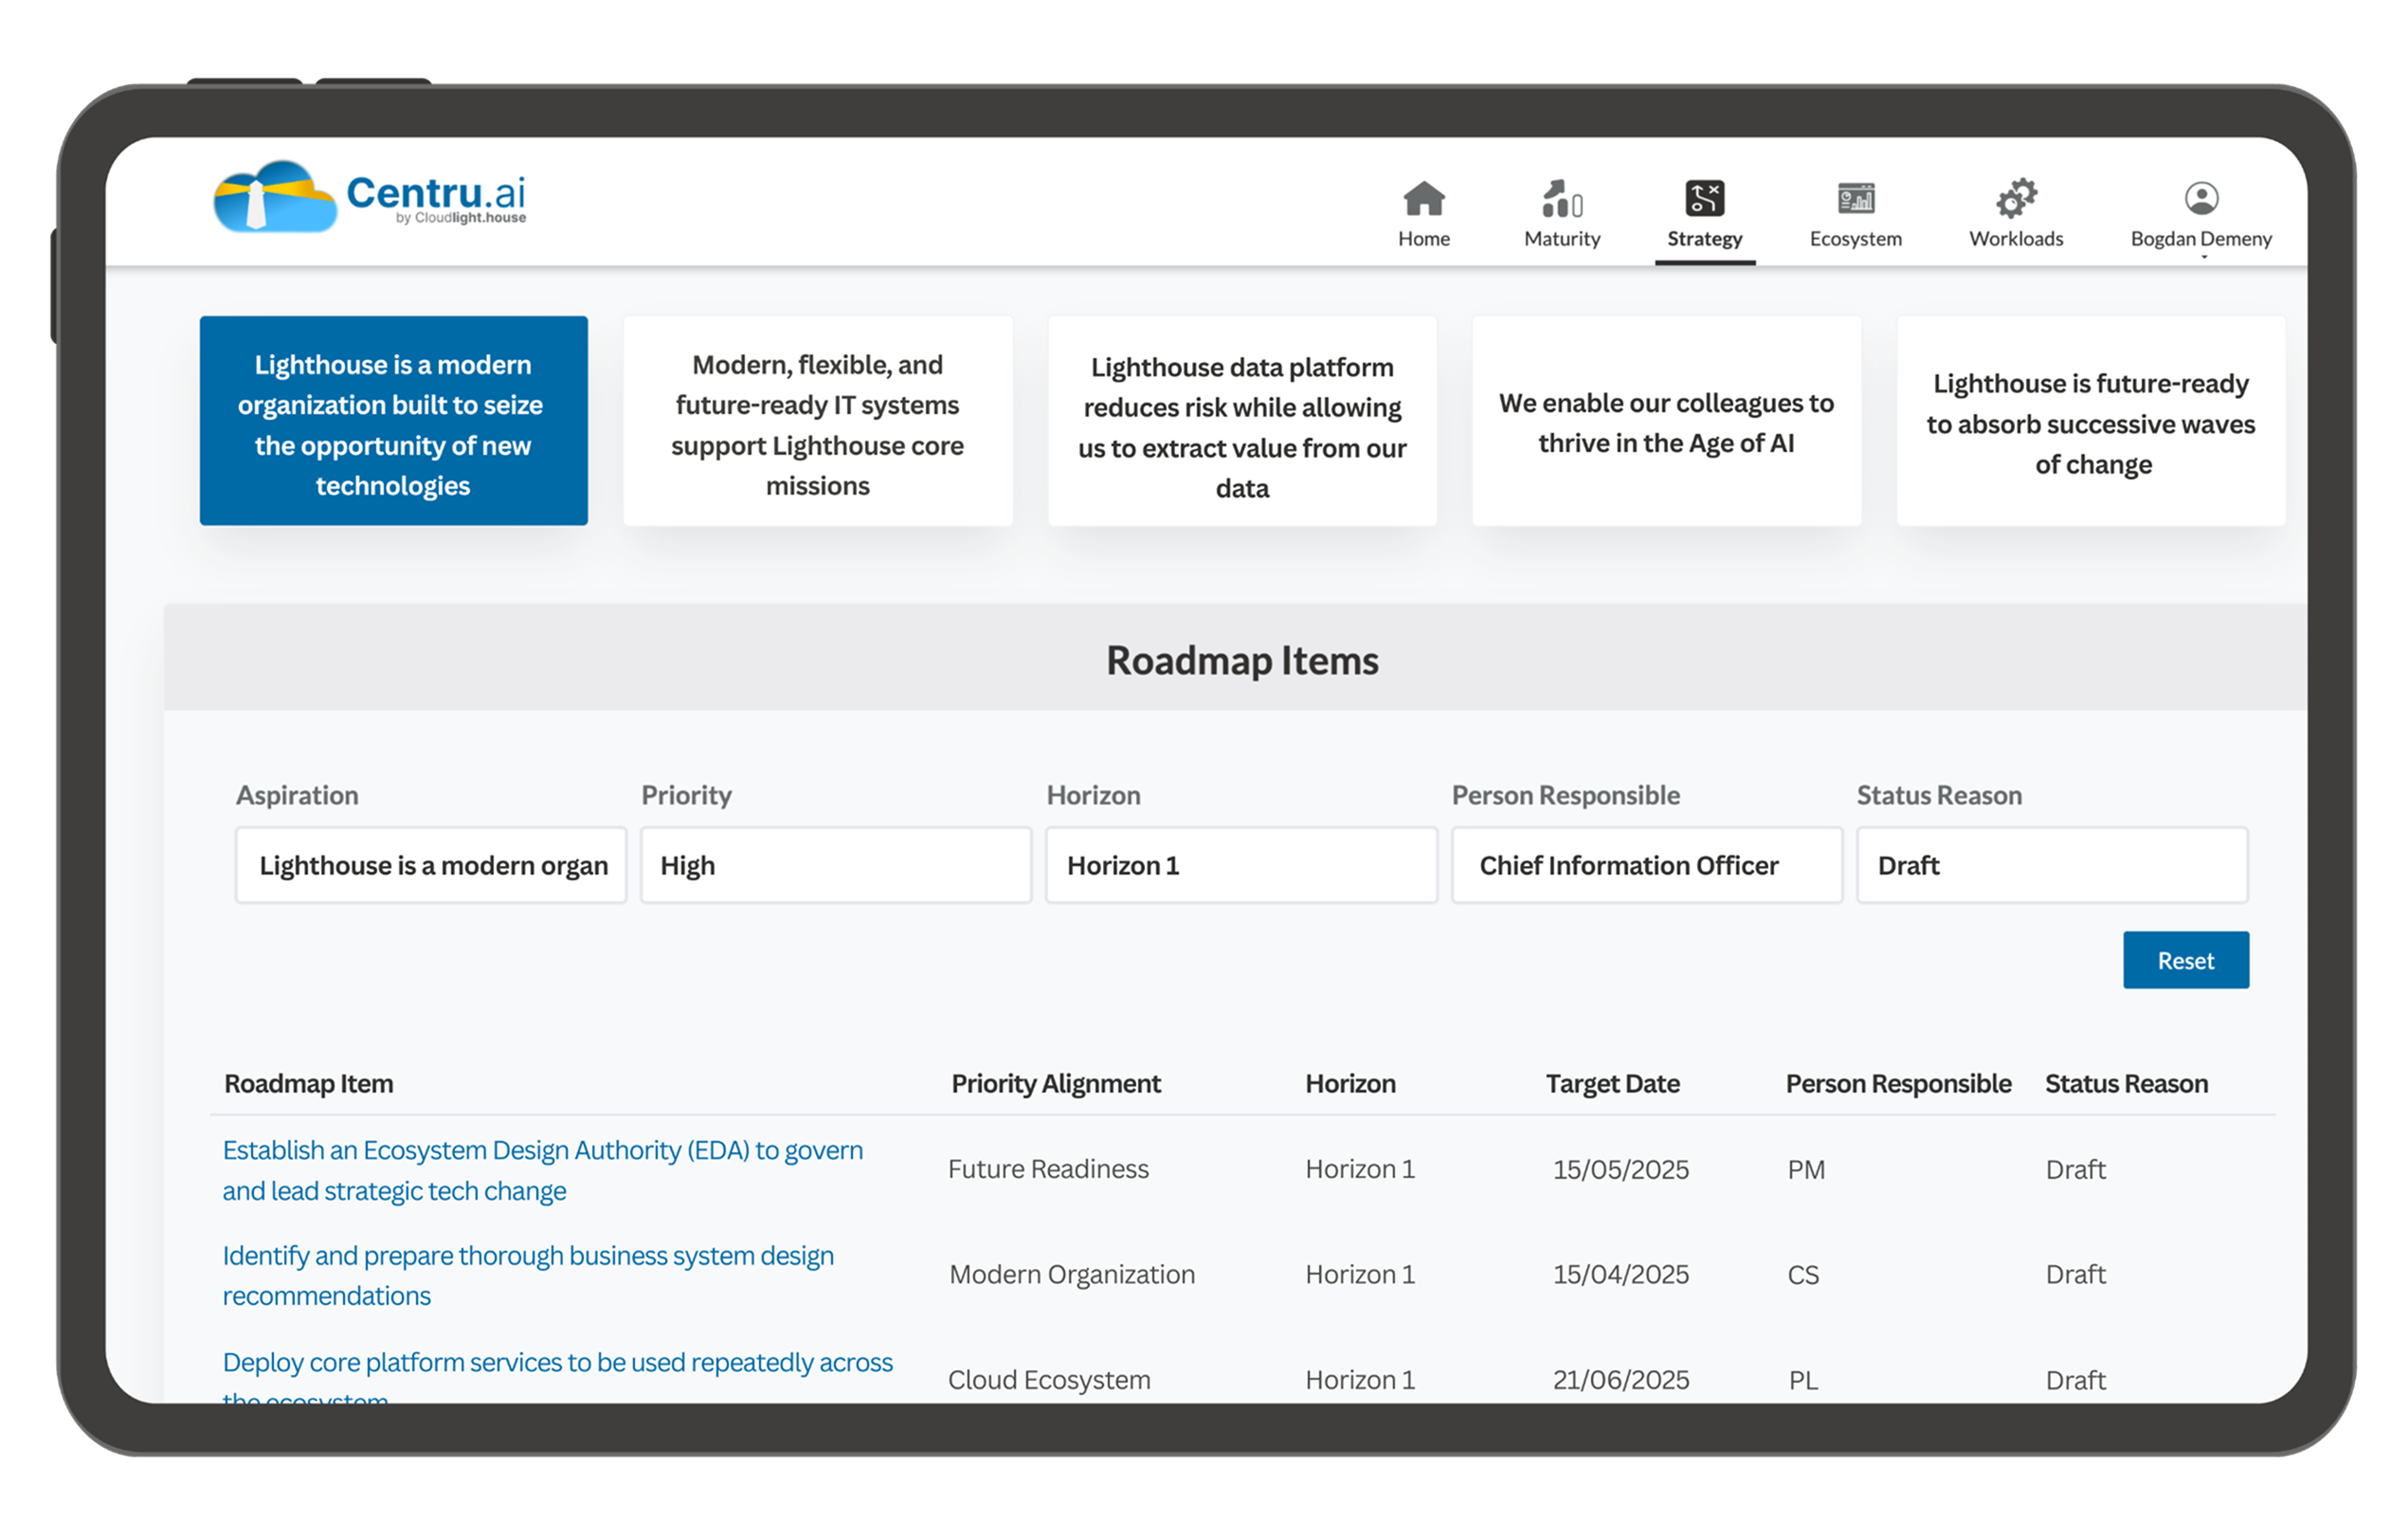Go to Home via house icon
Image resolution: width=2408 pixels, height=1538 pixels.
[x=1423, y=198]
